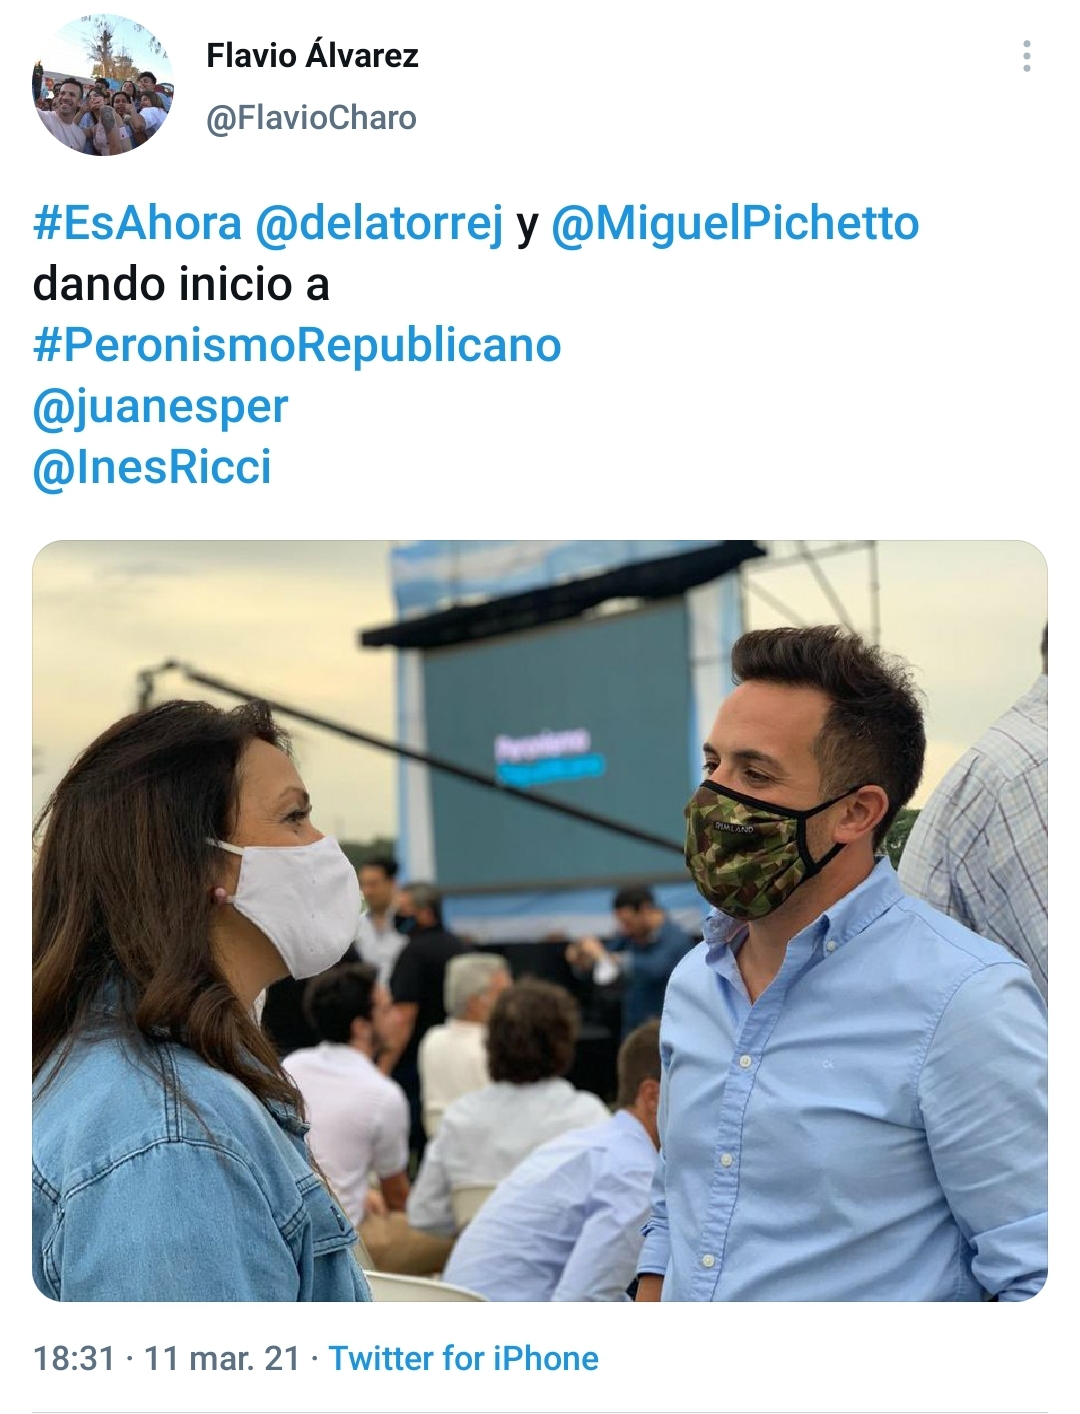Open the @juanesper mention
This screenshot has width=1080, height=1414.
pyautogui.click(x=160, y=407)
